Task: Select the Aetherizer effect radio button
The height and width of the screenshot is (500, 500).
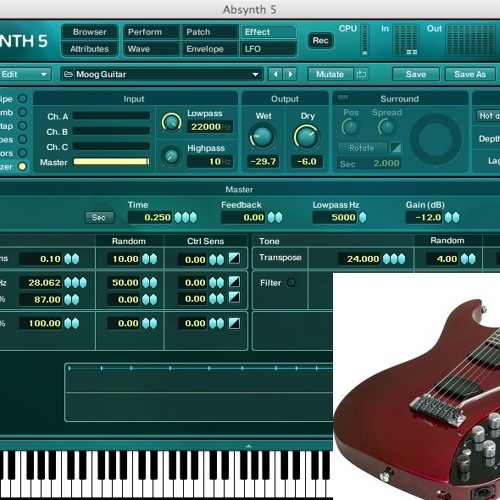Action: [x=22, y=166]
